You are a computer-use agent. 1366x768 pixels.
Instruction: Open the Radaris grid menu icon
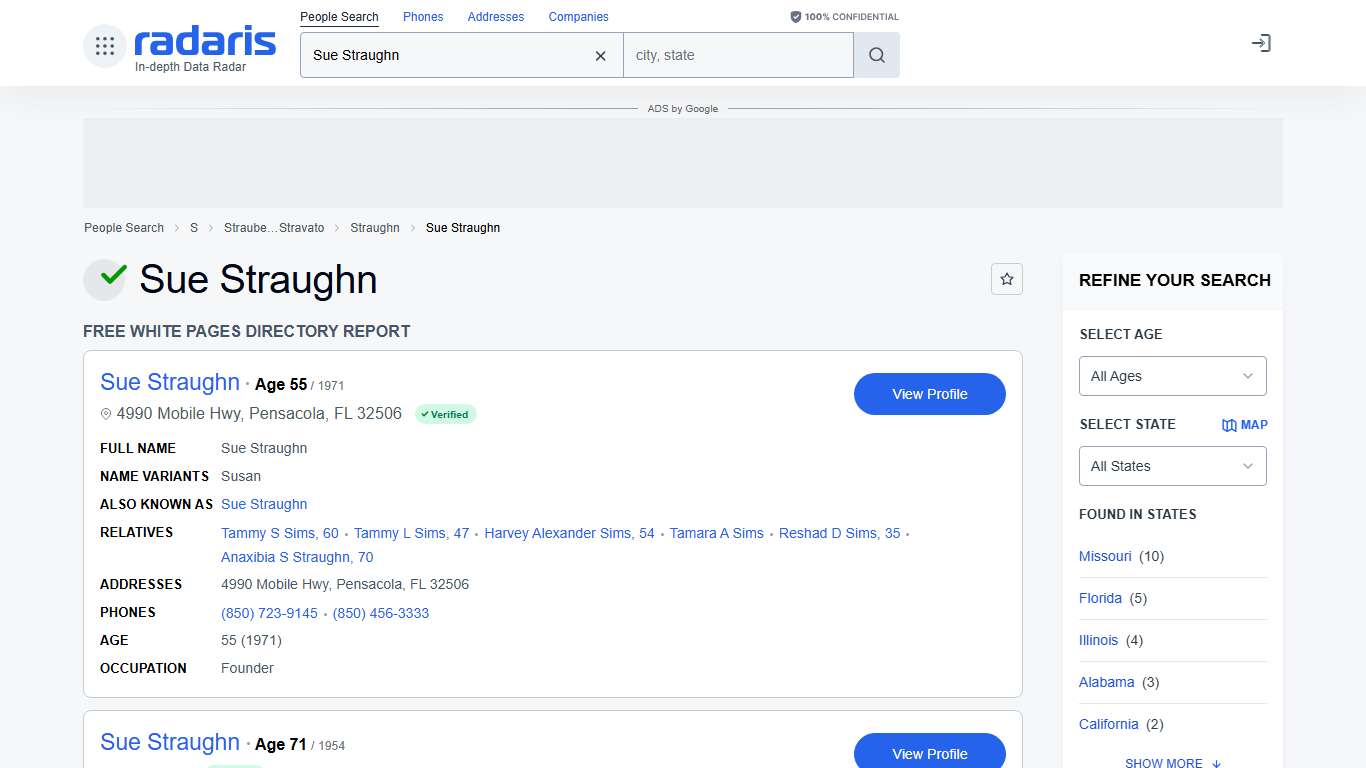[x=105, y=46]
